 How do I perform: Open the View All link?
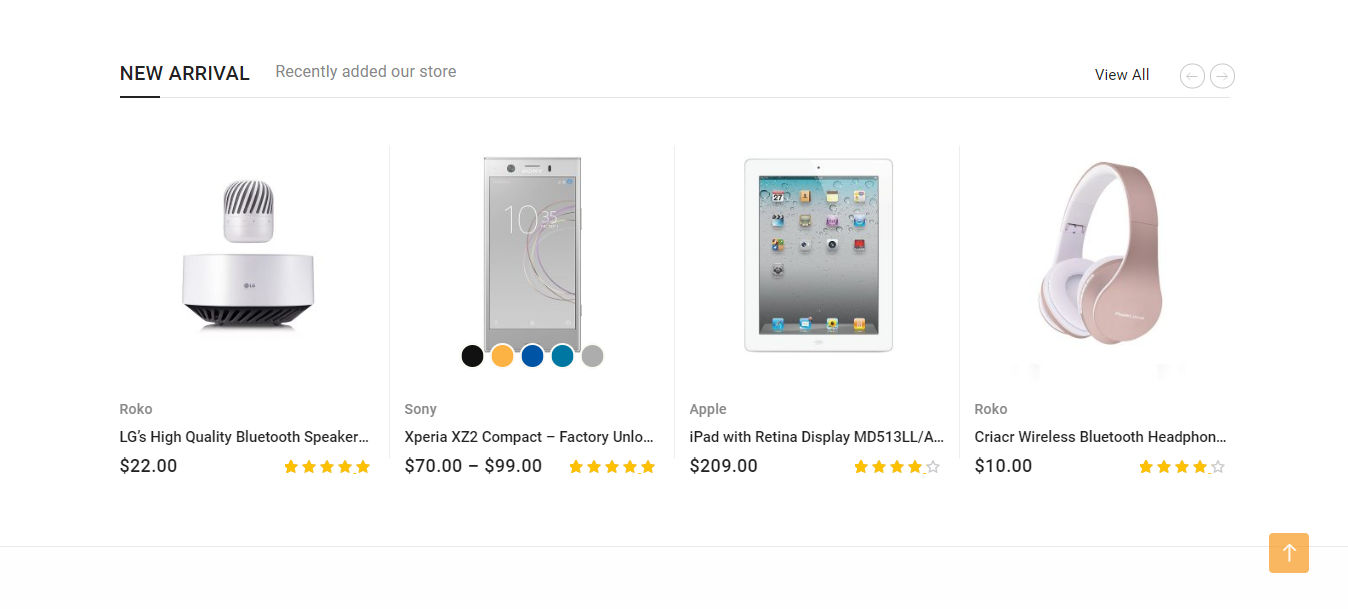coord(1122,75)
